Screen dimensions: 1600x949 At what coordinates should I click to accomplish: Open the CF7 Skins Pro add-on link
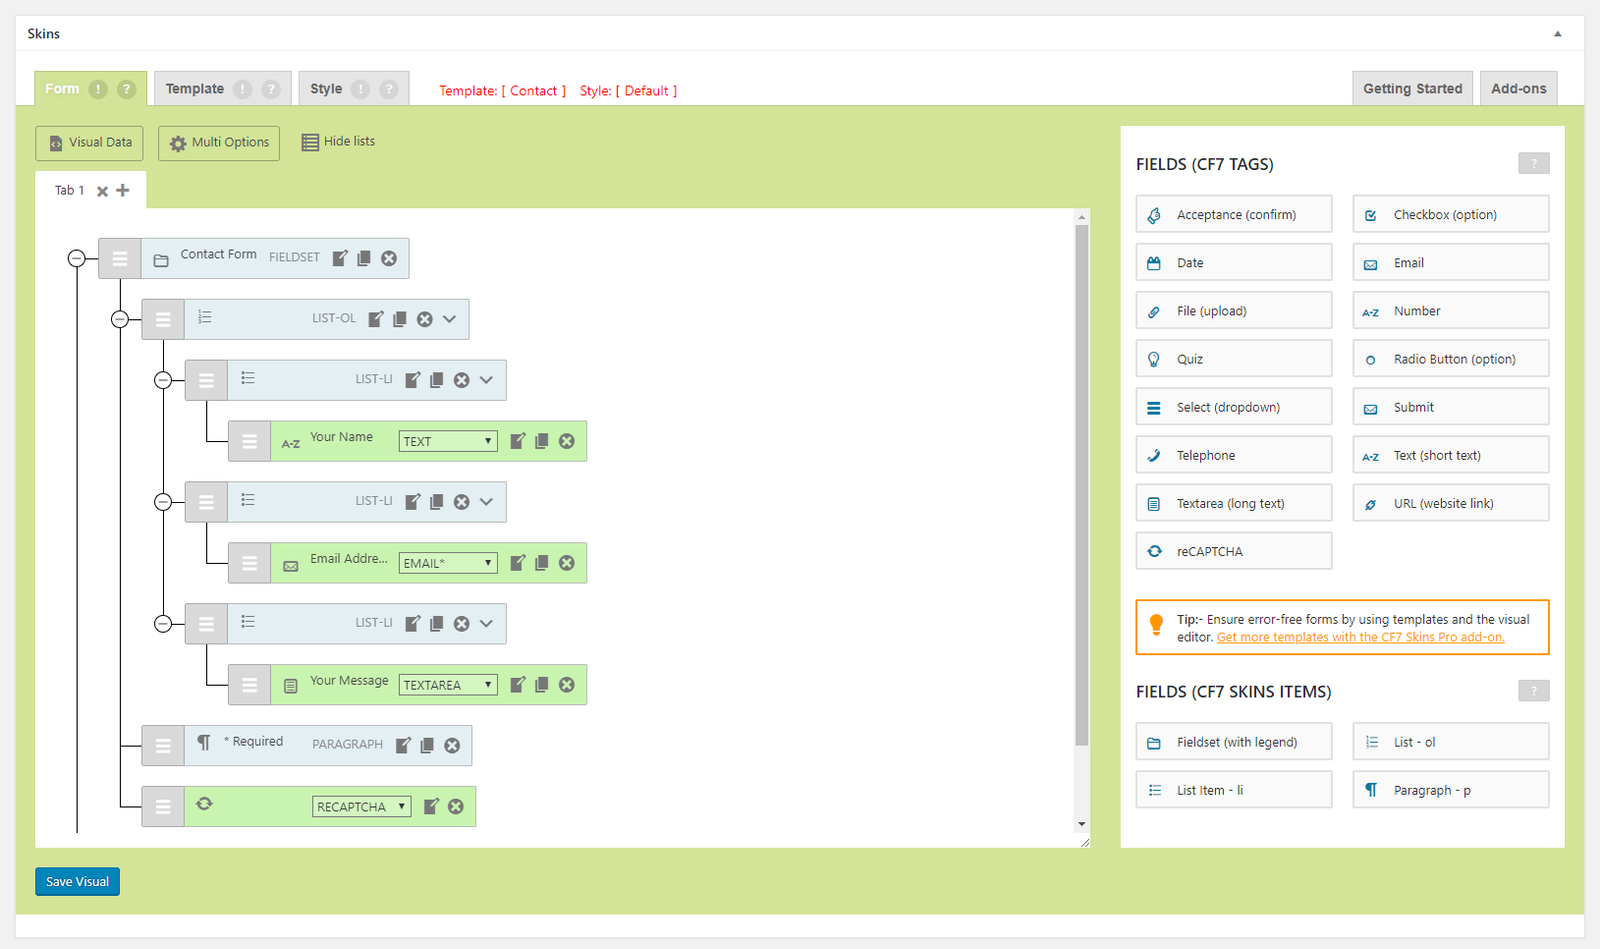tap(1360, 637)
